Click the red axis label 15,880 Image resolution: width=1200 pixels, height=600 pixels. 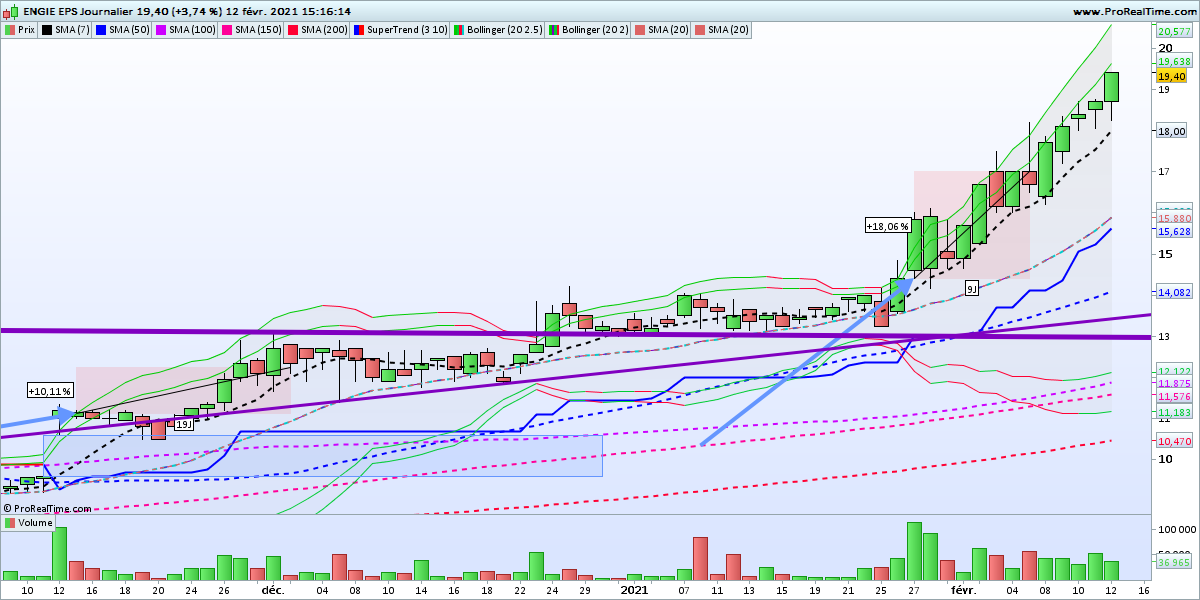1173,218
